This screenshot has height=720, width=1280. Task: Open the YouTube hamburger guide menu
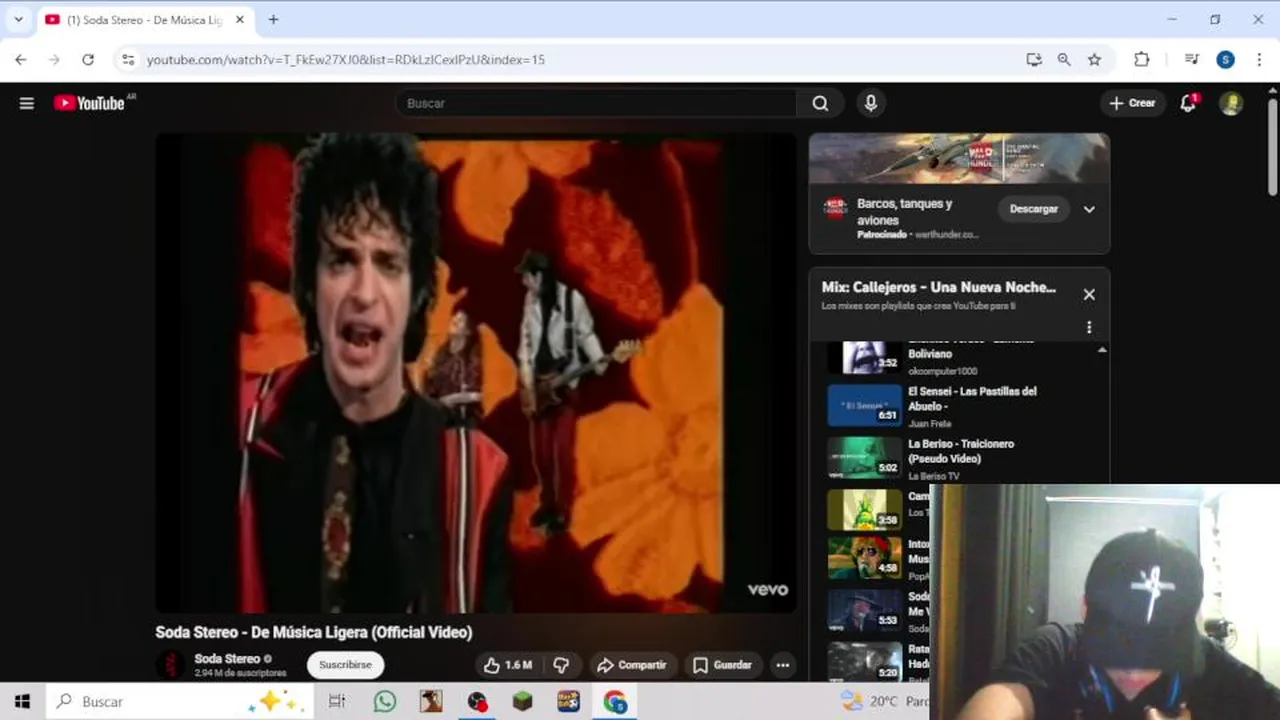27,103
